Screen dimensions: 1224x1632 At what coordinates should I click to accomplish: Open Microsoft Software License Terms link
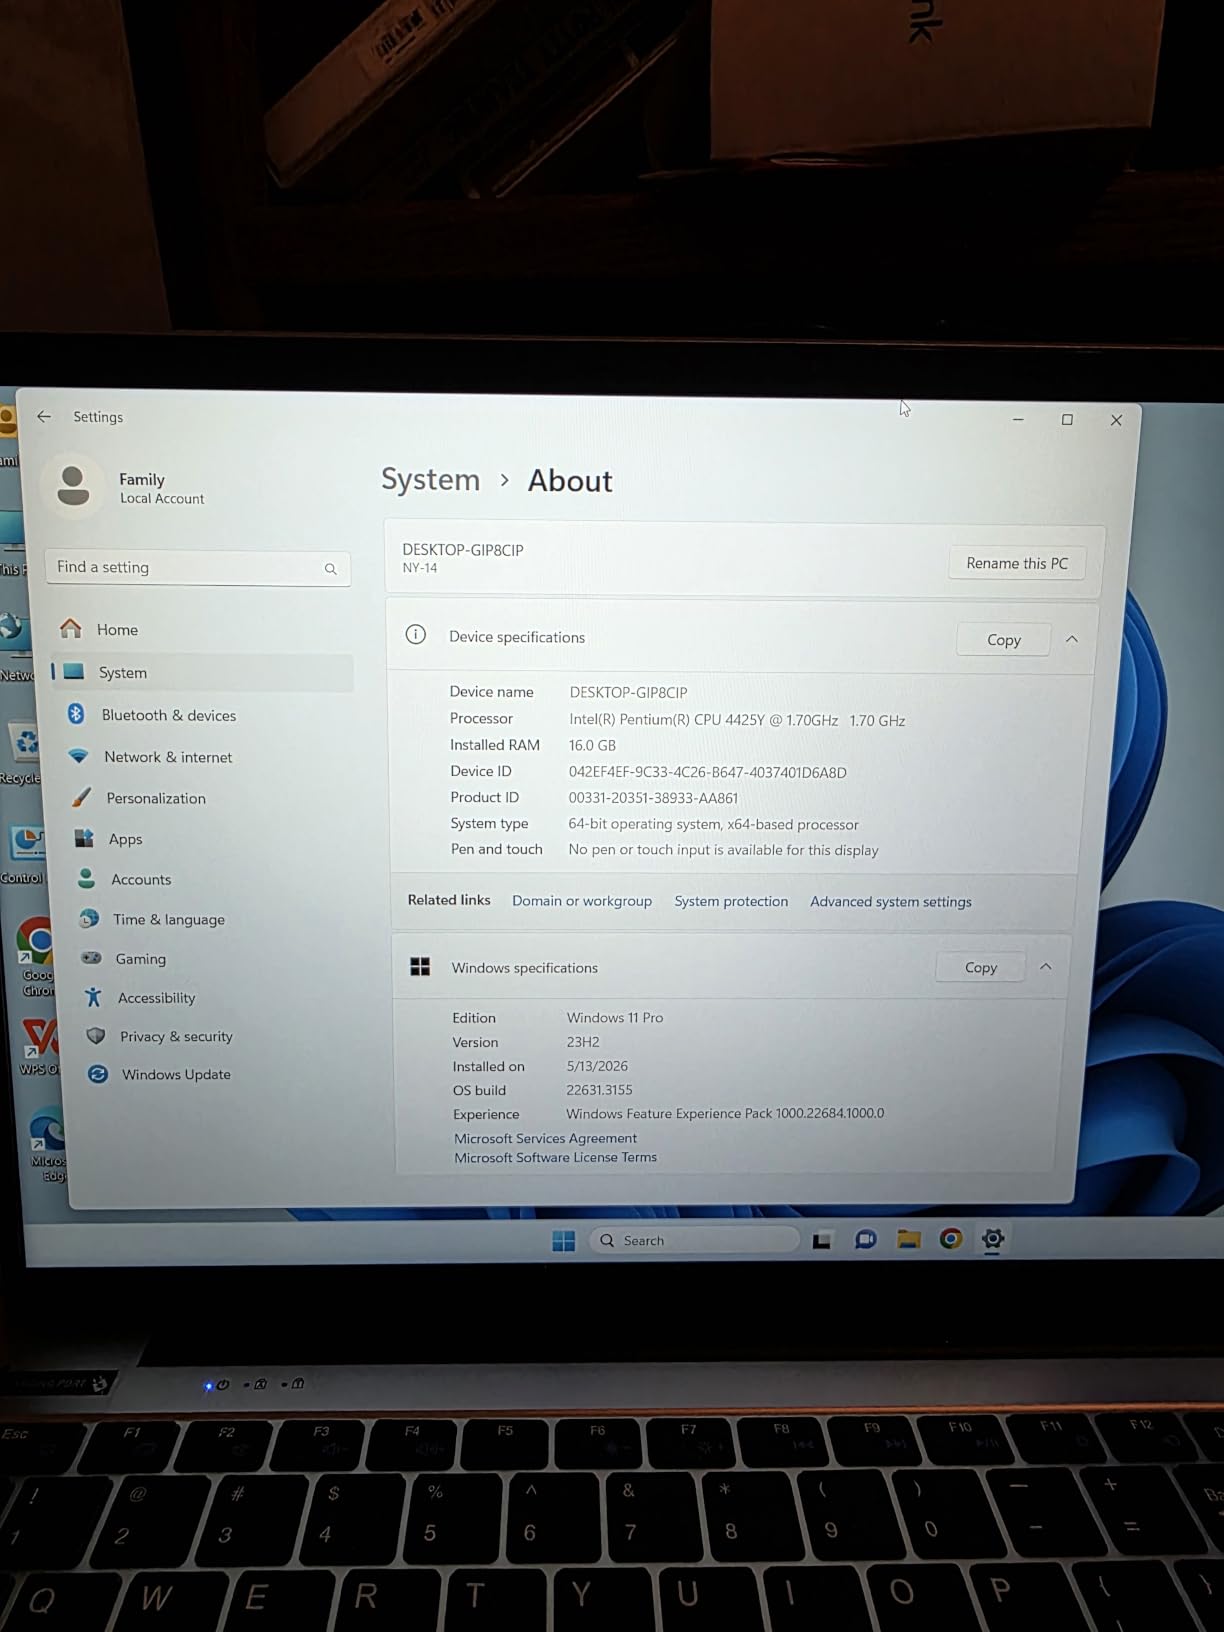point(555,1157)
